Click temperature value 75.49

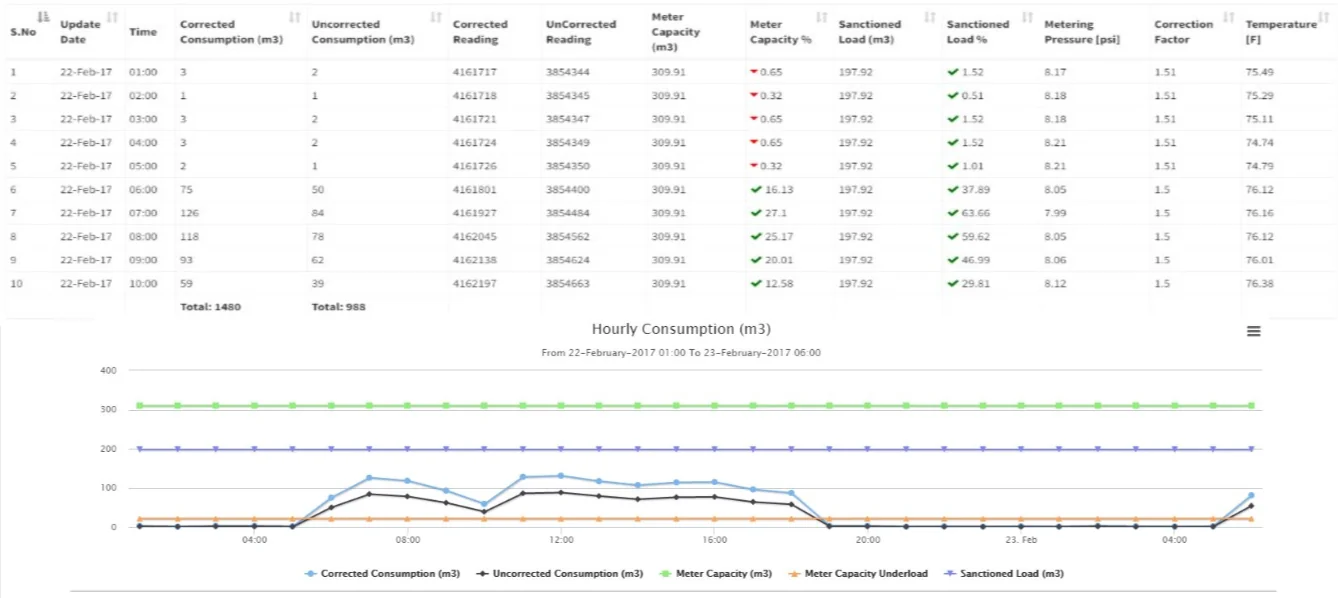(1259, 72)
